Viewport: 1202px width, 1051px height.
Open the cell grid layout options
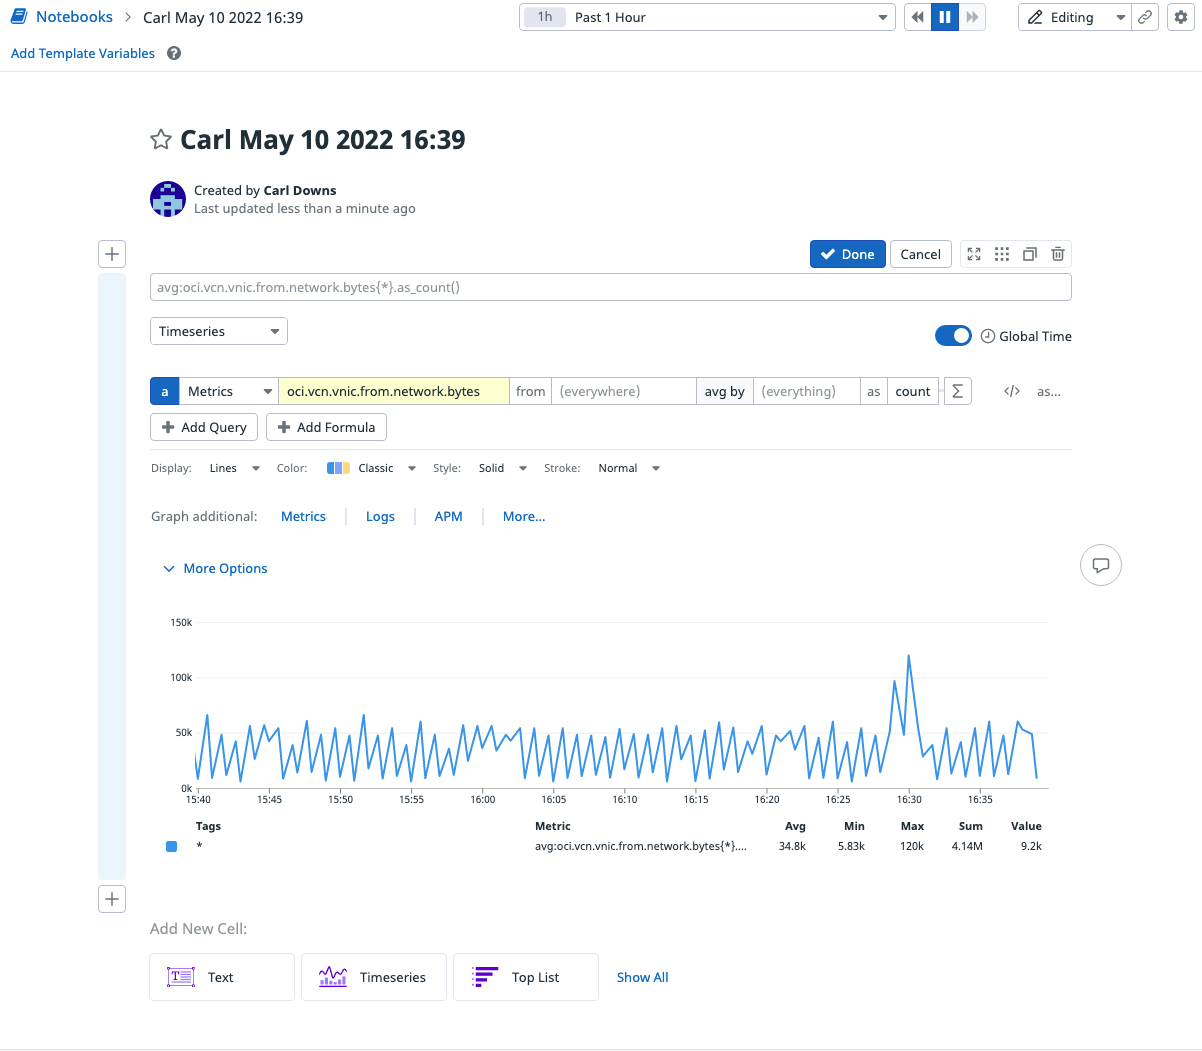(x=1001, y=254)
